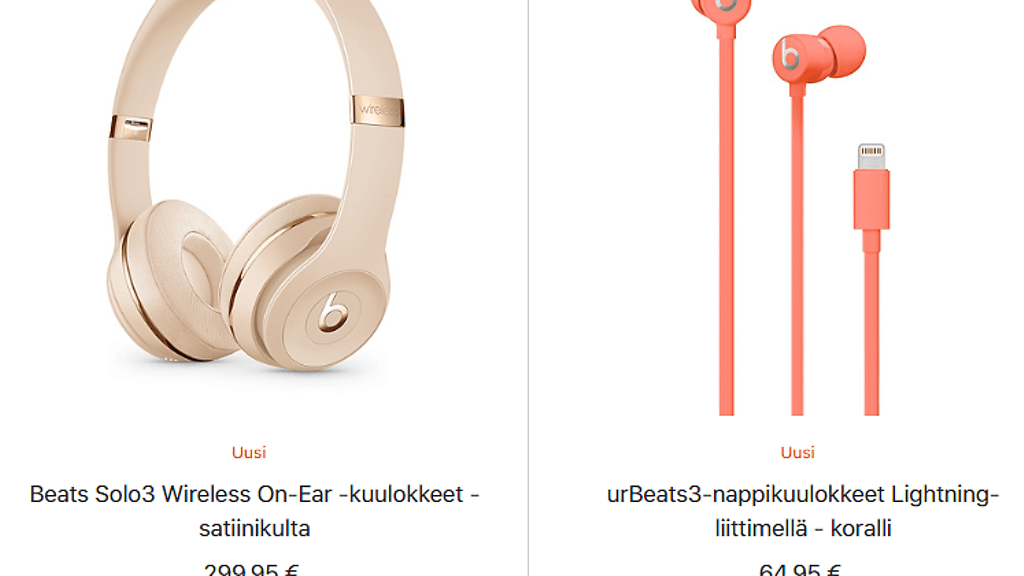Click the 299,95 € price text

[x=251, y=569]
